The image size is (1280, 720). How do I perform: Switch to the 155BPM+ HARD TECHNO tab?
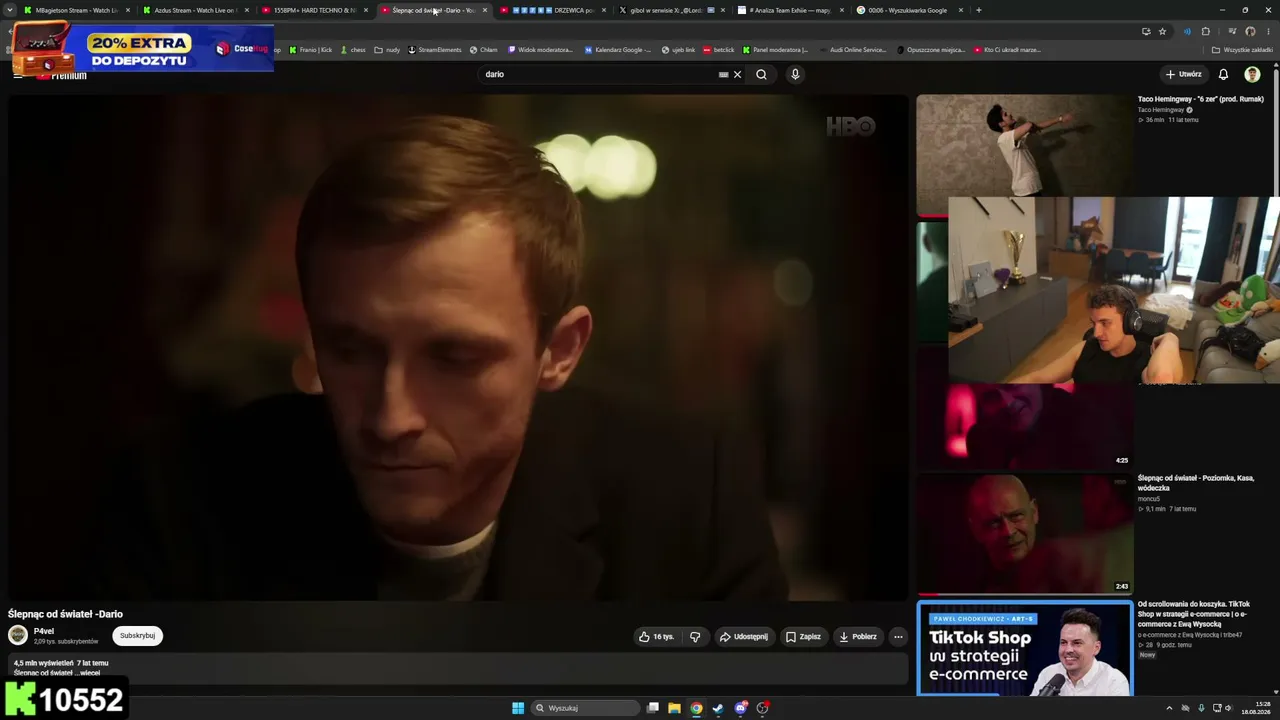pos(315,10)
